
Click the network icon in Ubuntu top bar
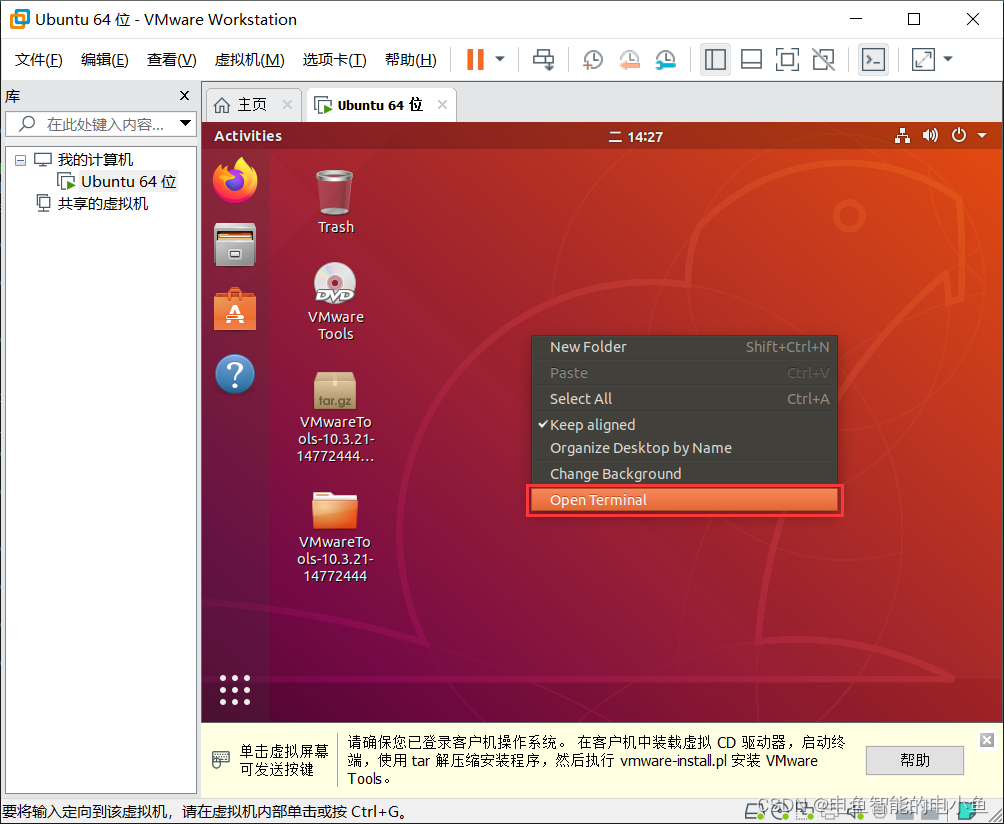[902, 136]
